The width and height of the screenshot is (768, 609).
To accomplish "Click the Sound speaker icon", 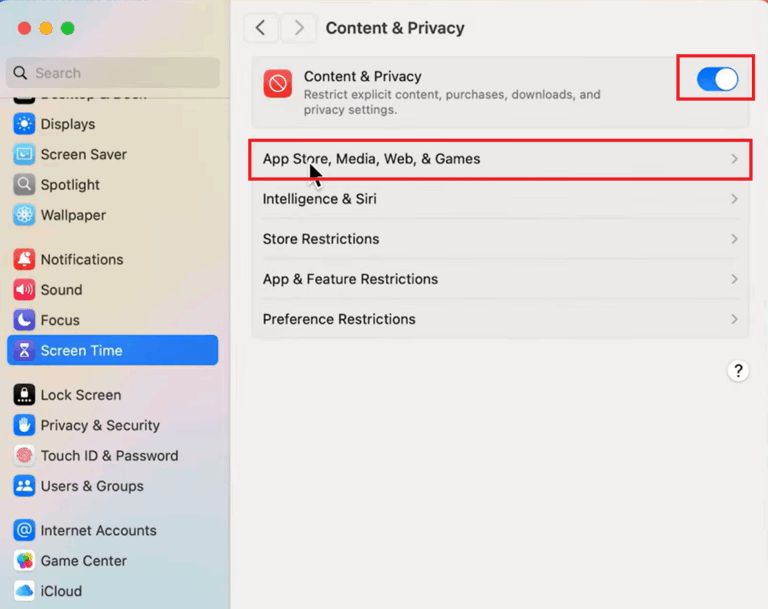I will click(x=24, y=290).
